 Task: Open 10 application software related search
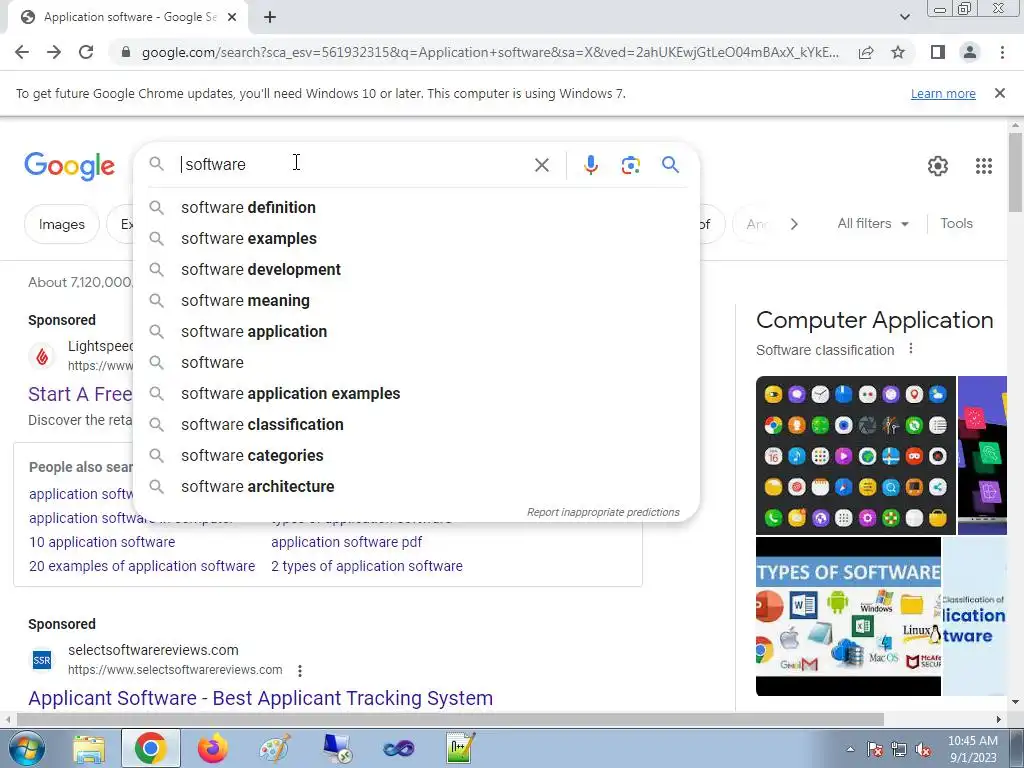click(x=102, y=543)
